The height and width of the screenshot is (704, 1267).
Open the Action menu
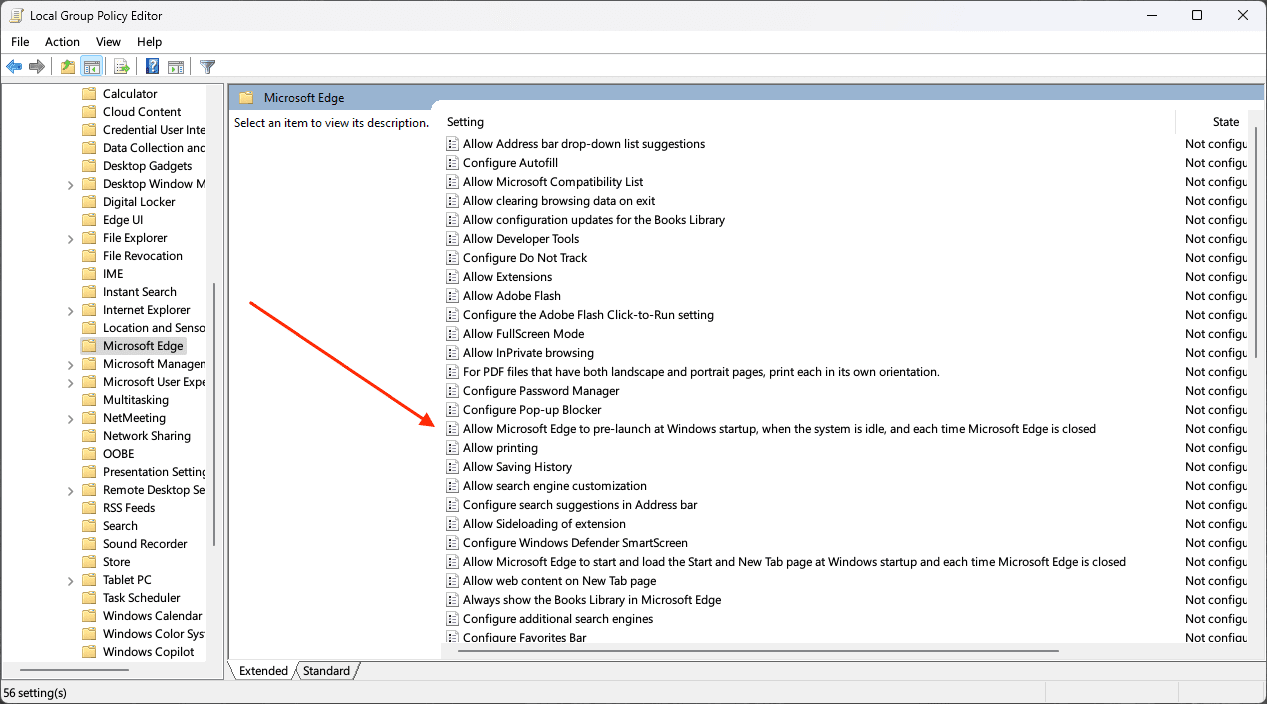pos(62,42)
